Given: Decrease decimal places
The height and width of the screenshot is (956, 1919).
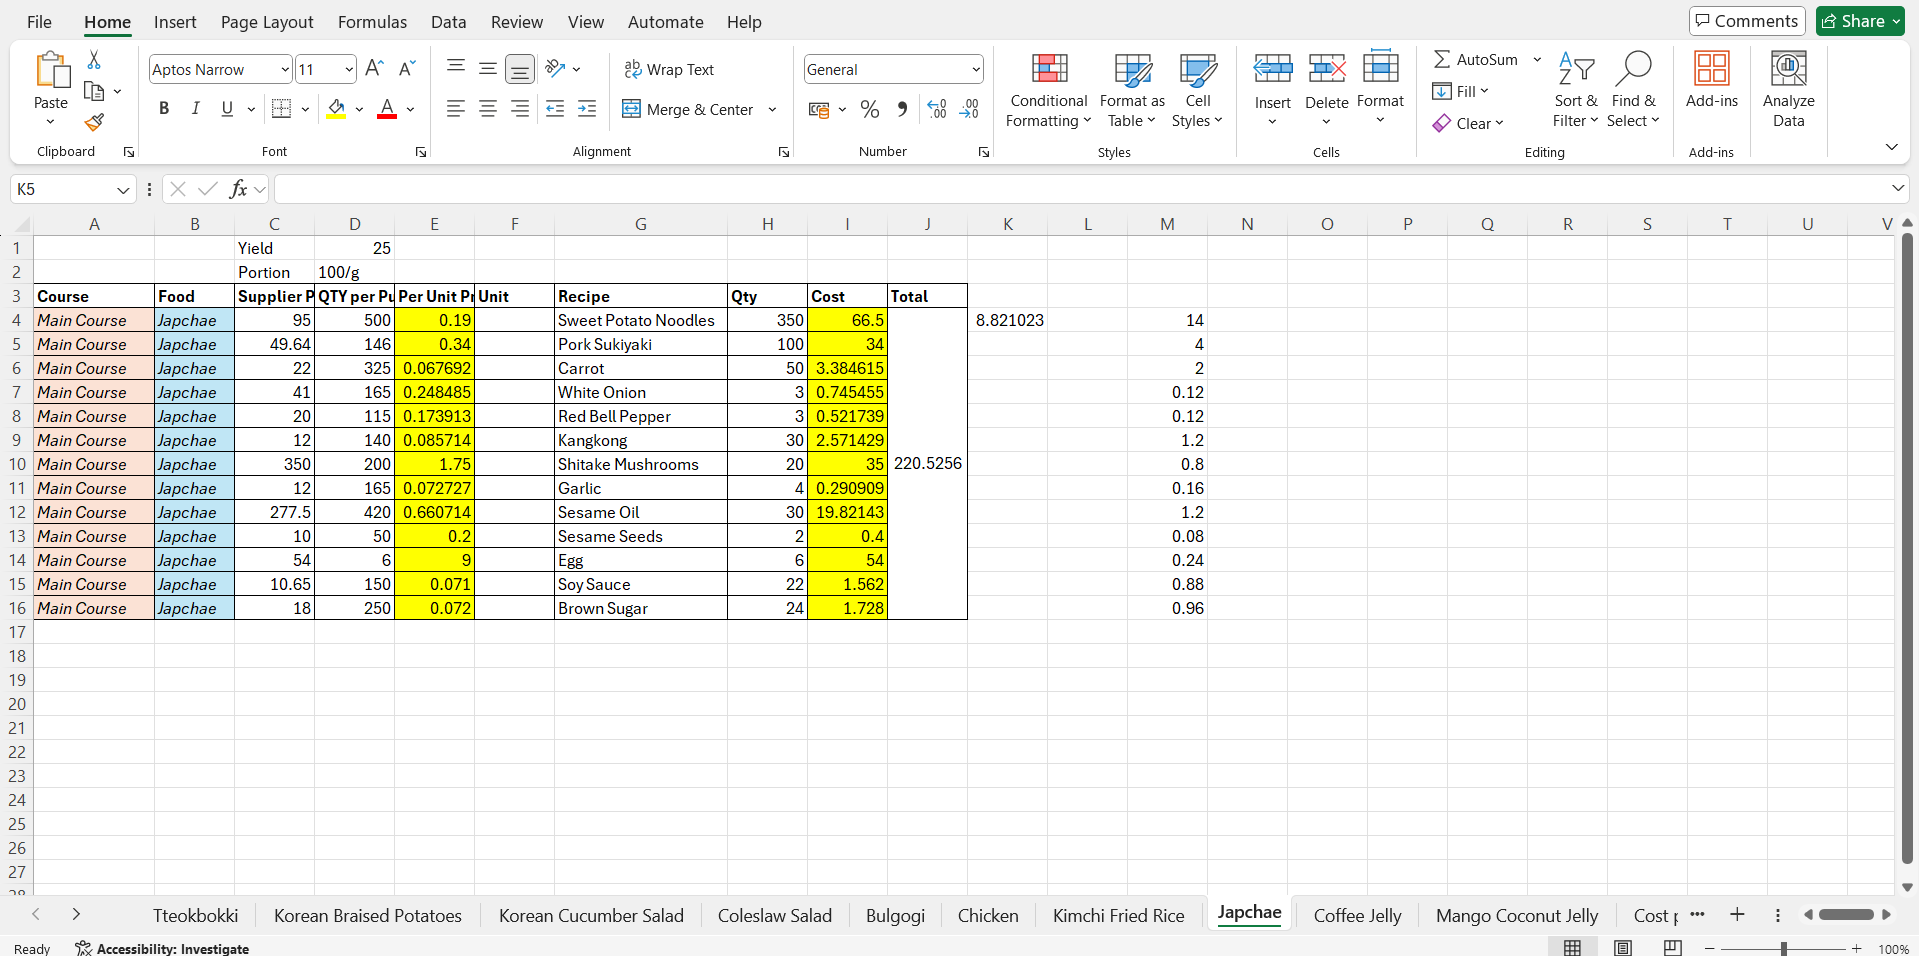Looking at the screenshot, I should (969, 109).
